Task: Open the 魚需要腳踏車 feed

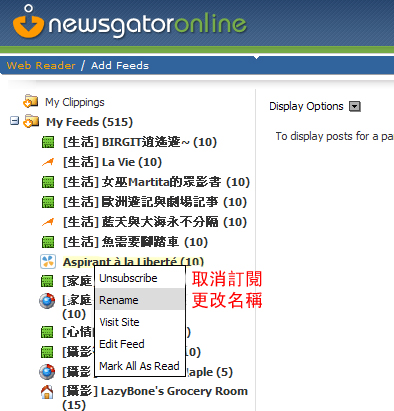Action: pos(135,242)
